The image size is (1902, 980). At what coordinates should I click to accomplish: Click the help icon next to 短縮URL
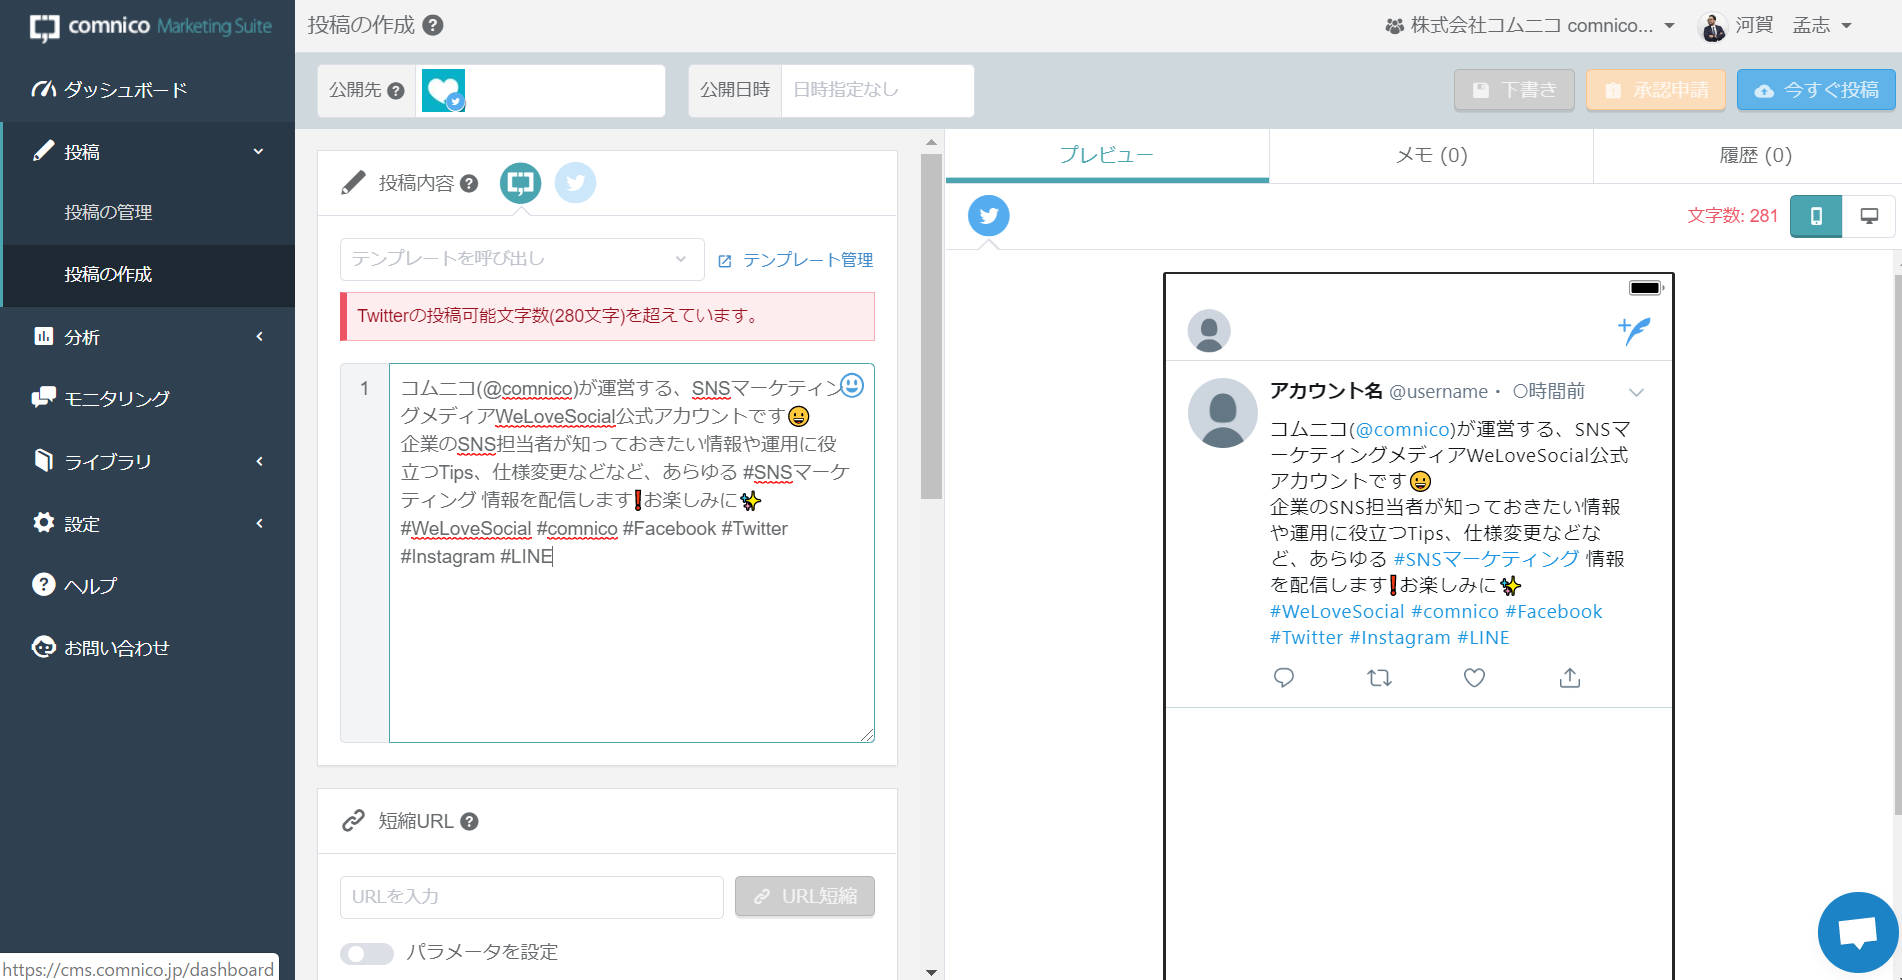469,822
